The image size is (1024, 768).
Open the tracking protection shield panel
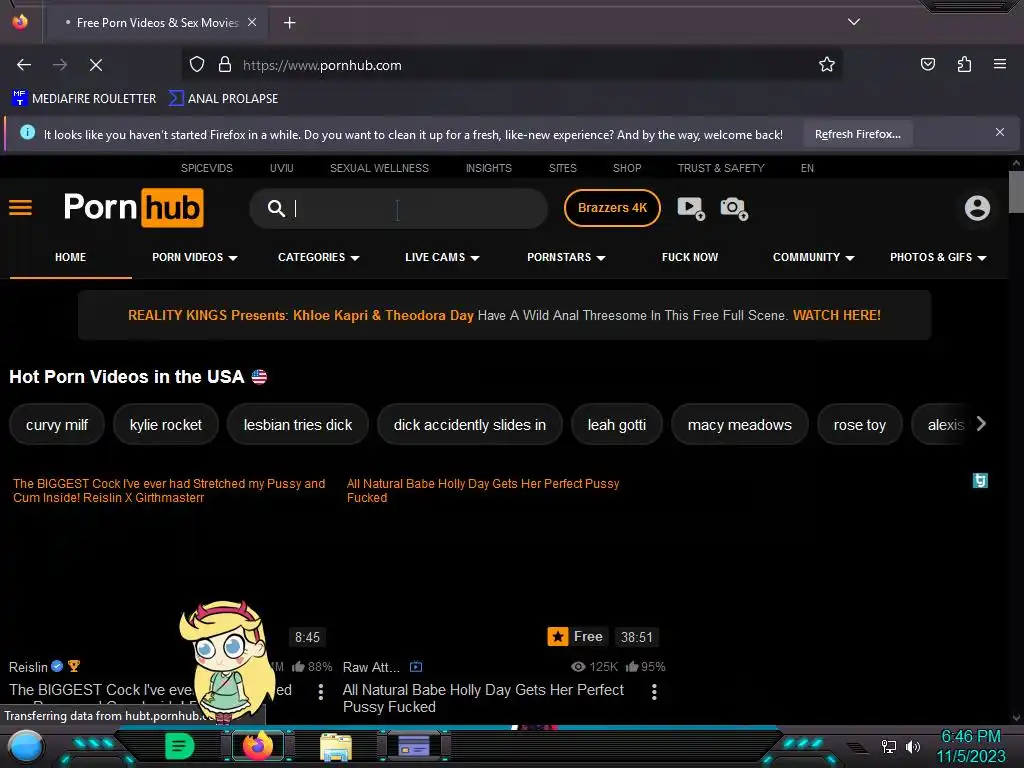[x=197, y=65]
